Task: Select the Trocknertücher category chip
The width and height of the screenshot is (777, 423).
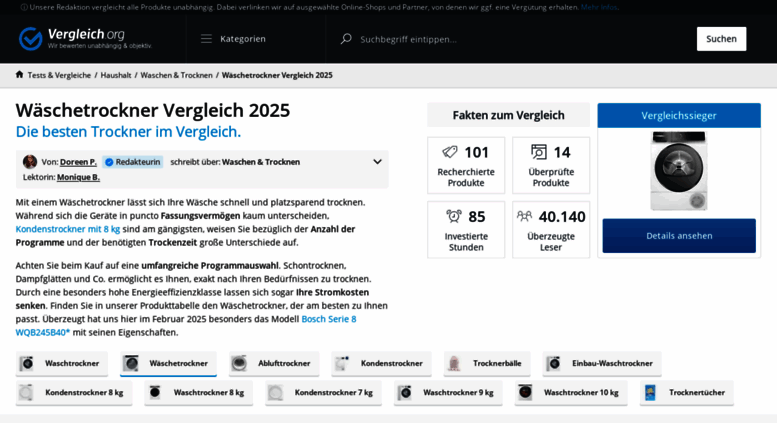Action: pyautogui.click(x=686, y=393)
